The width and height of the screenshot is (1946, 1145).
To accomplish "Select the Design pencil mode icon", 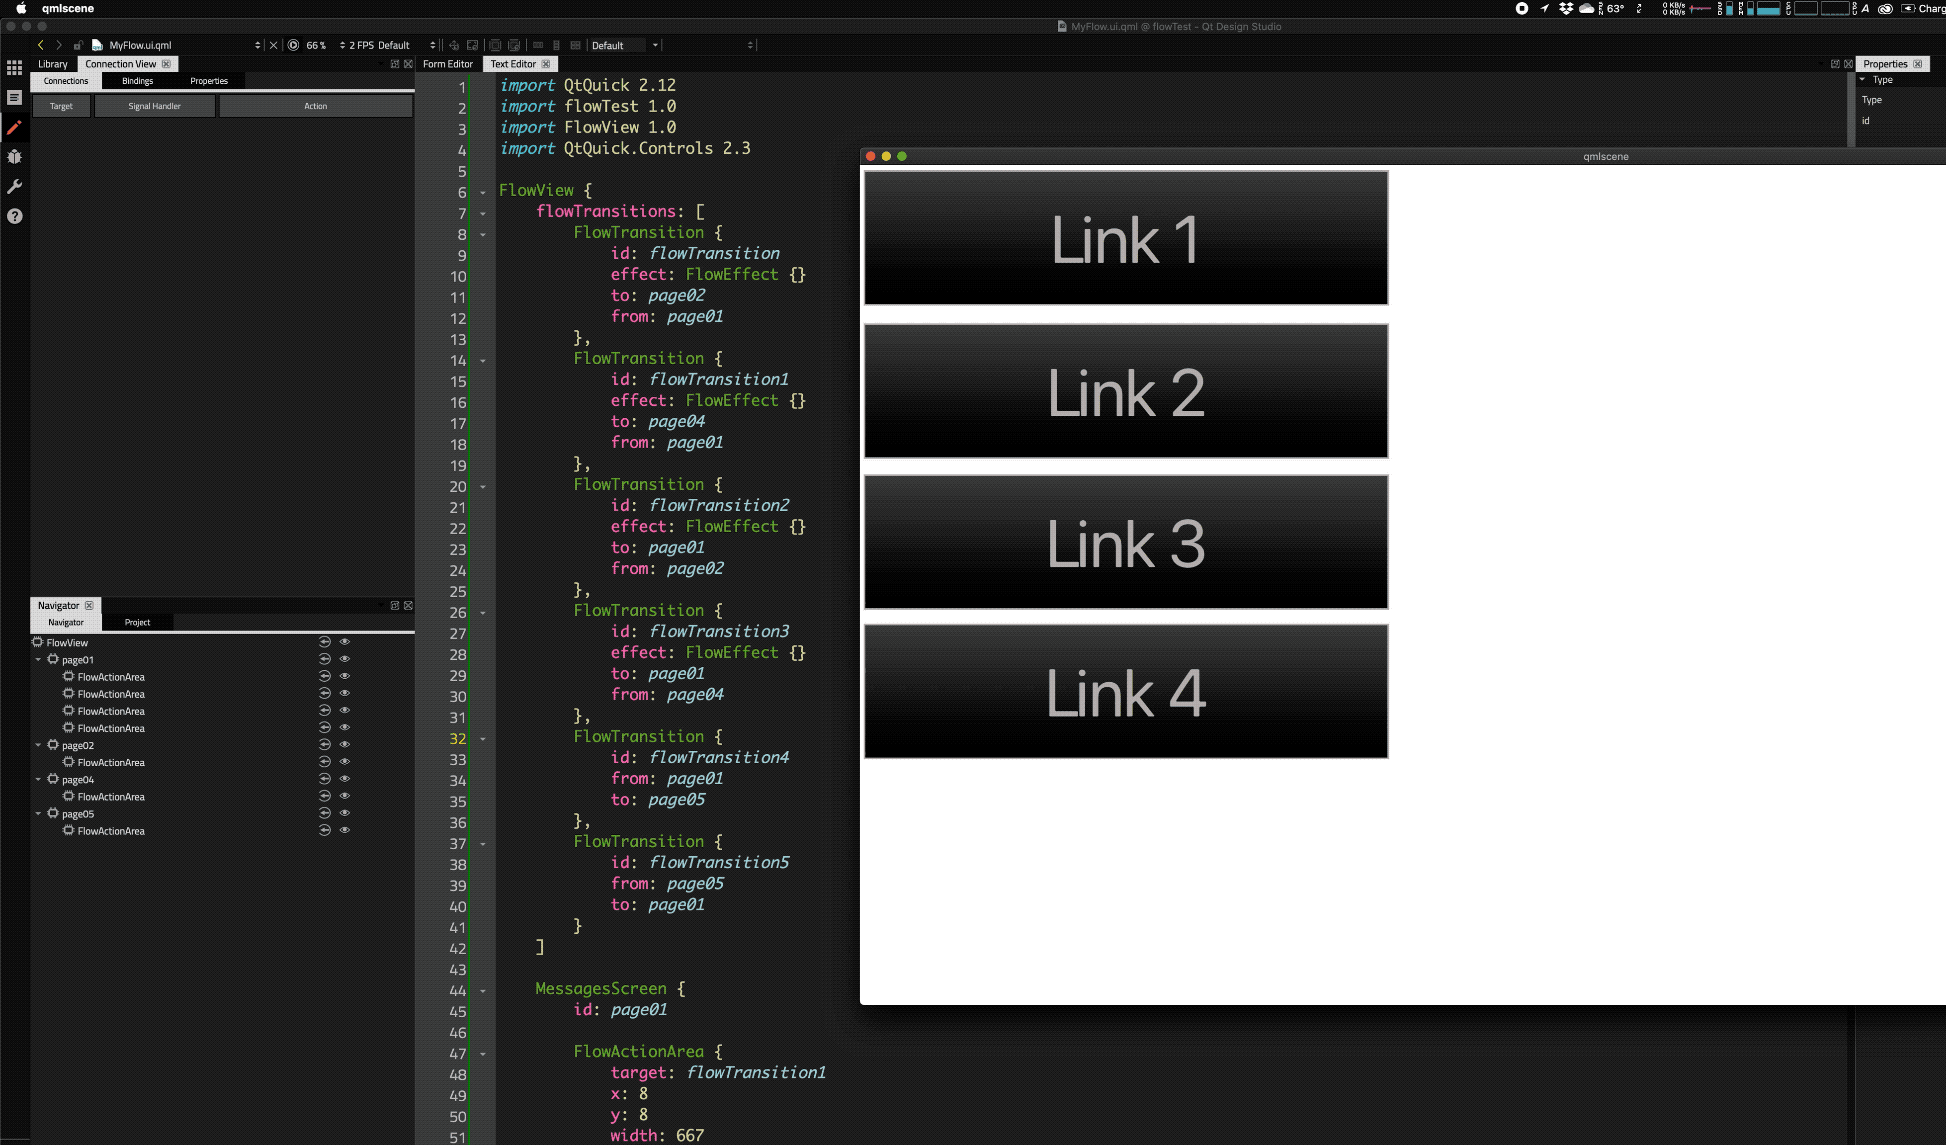I will (x=14, y=127).
